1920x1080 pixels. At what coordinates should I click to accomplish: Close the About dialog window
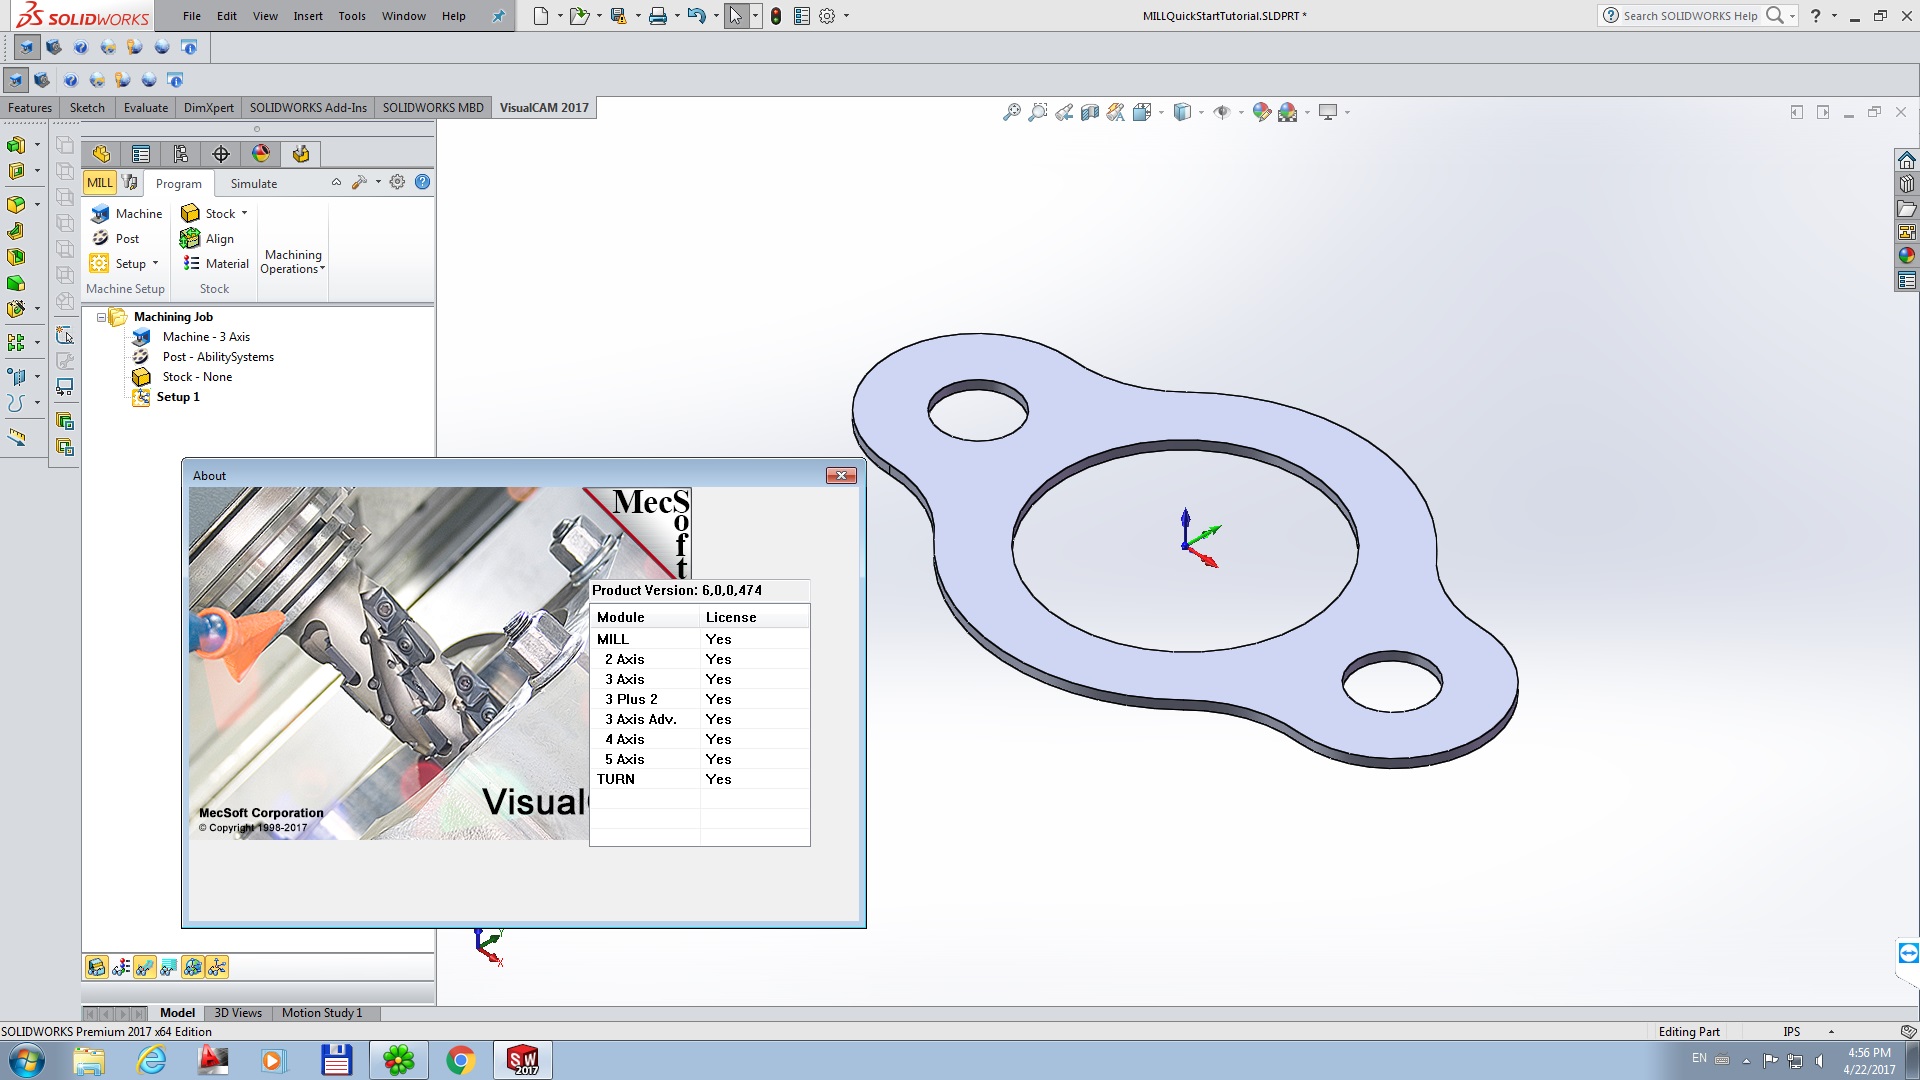click(840, 475)
